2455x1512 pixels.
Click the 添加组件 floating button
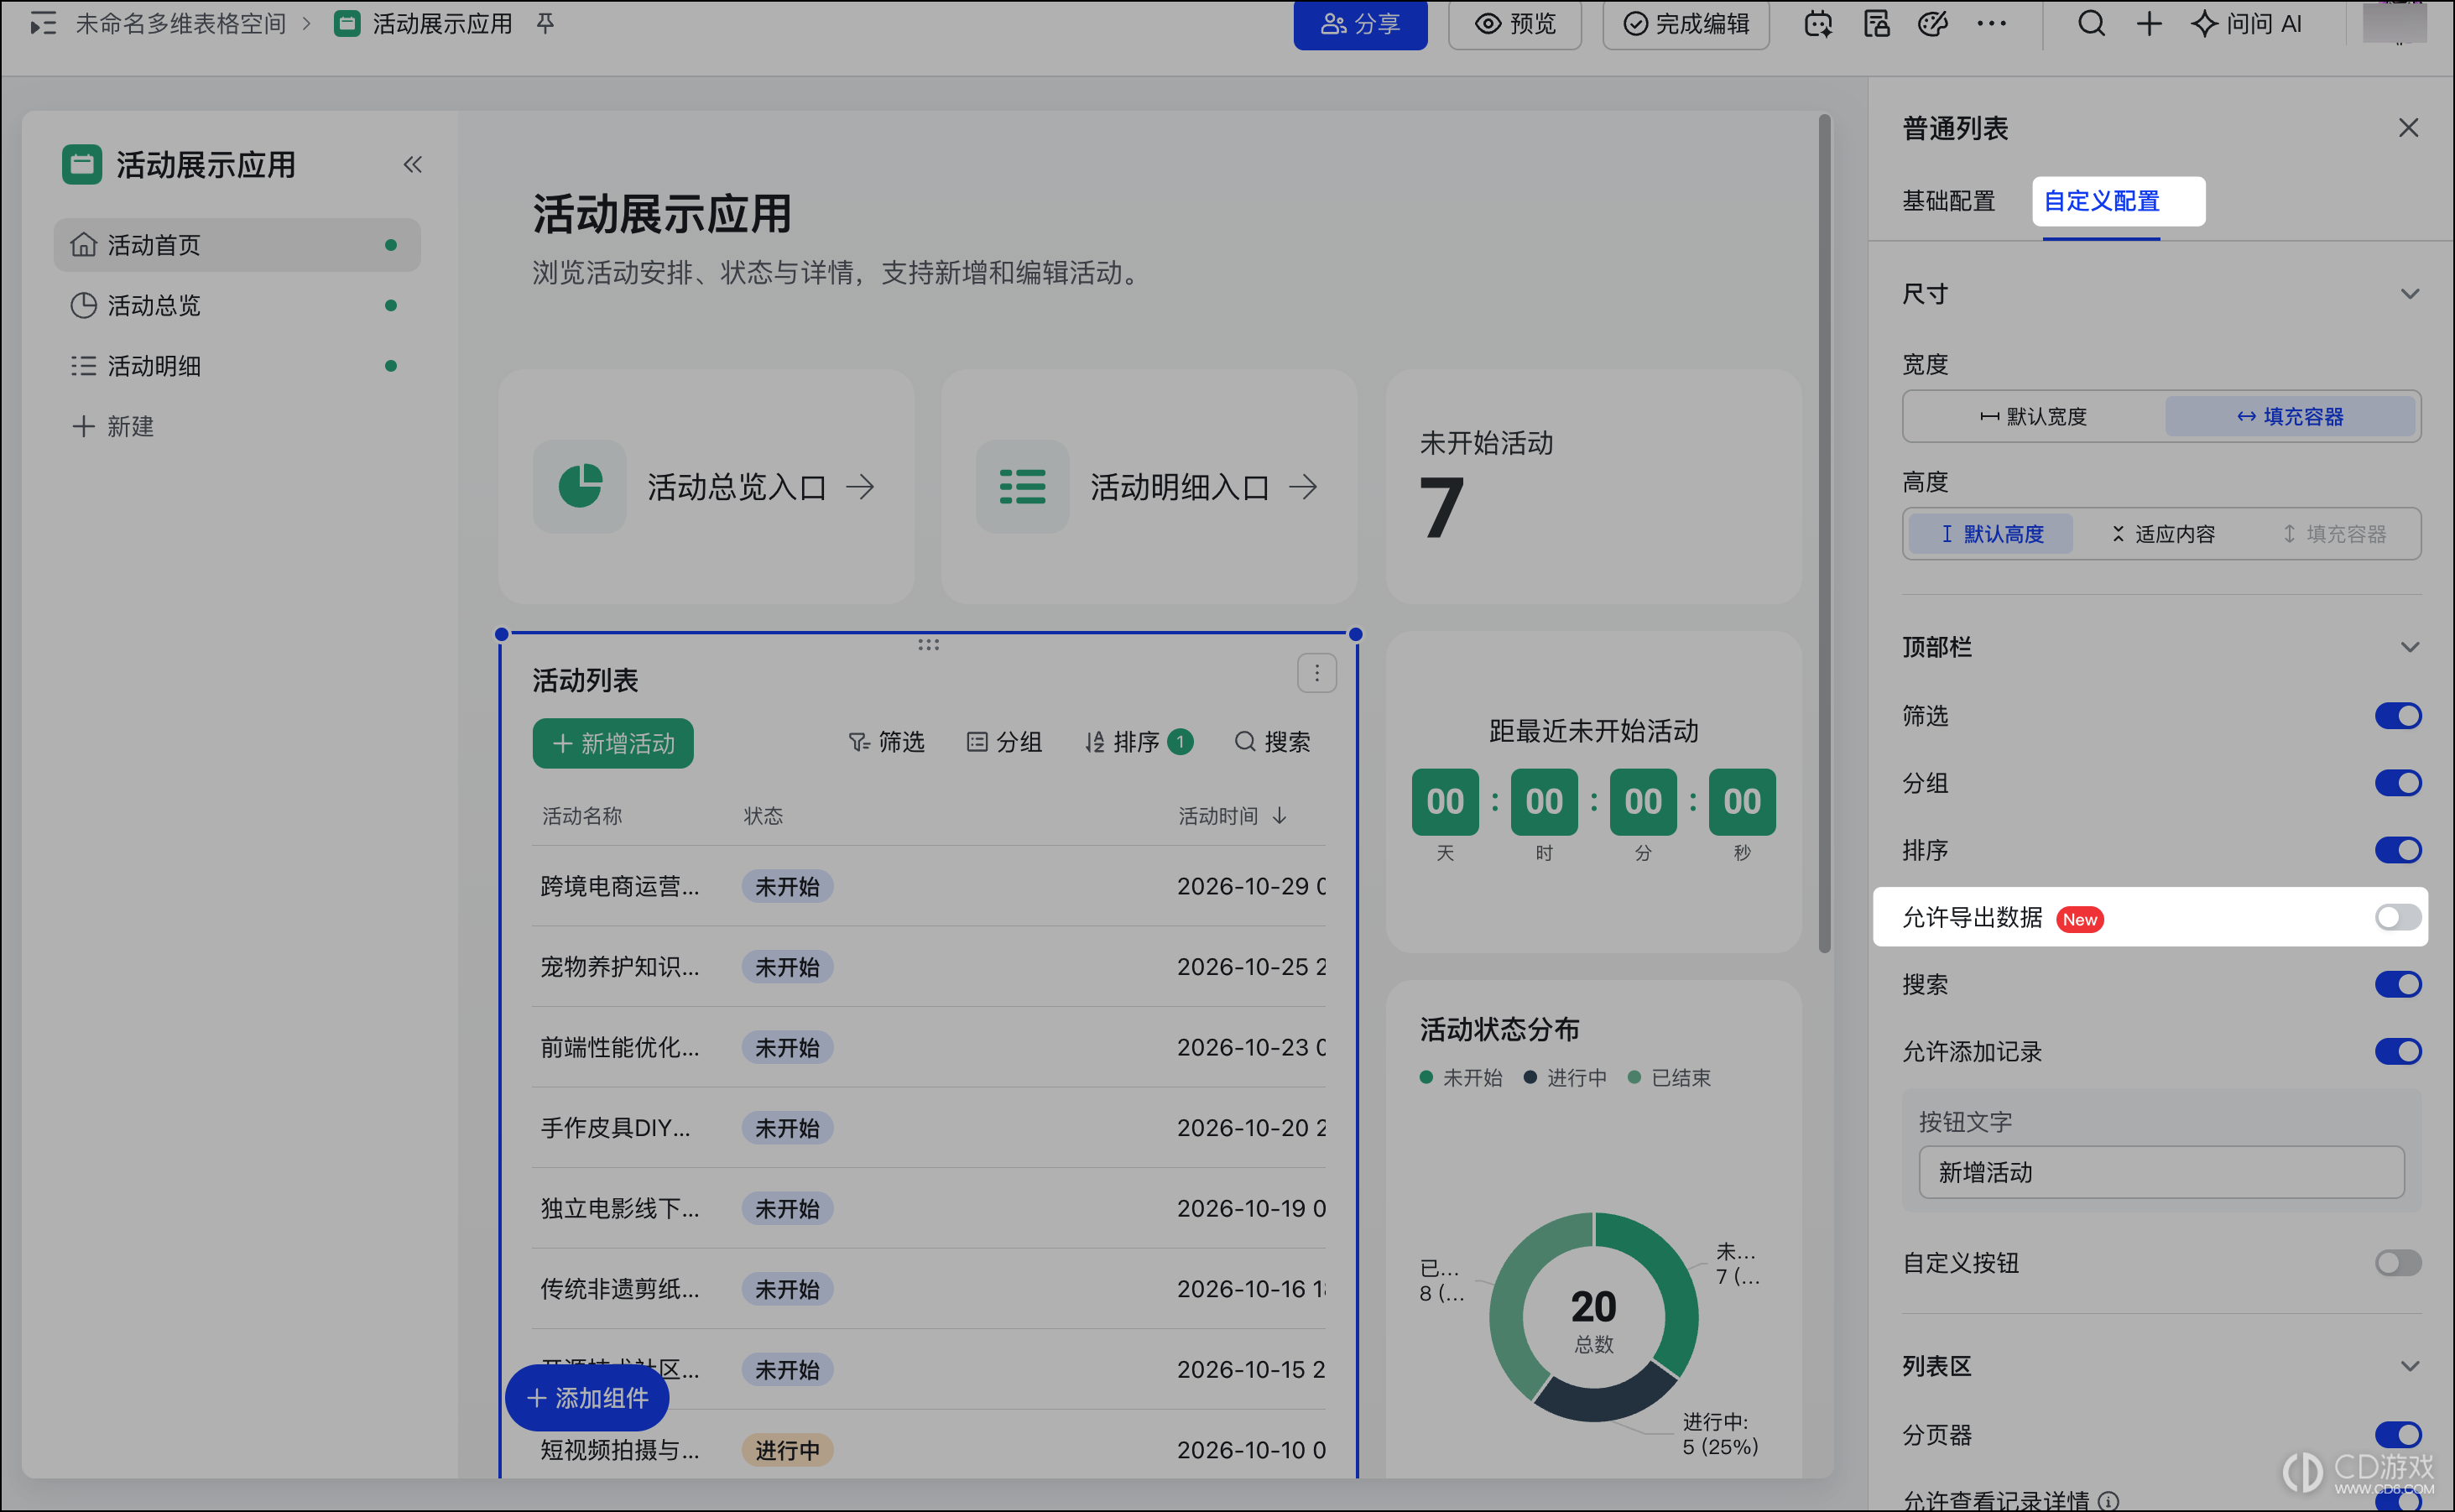pos(587,1398)
